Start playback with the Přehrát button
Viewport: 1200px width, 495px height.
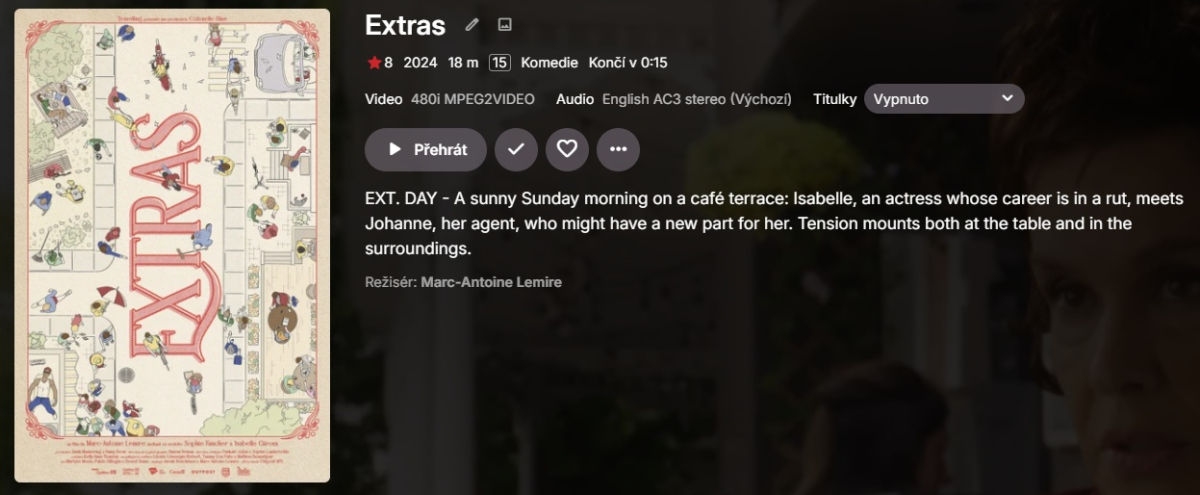[x=426, y=149]
